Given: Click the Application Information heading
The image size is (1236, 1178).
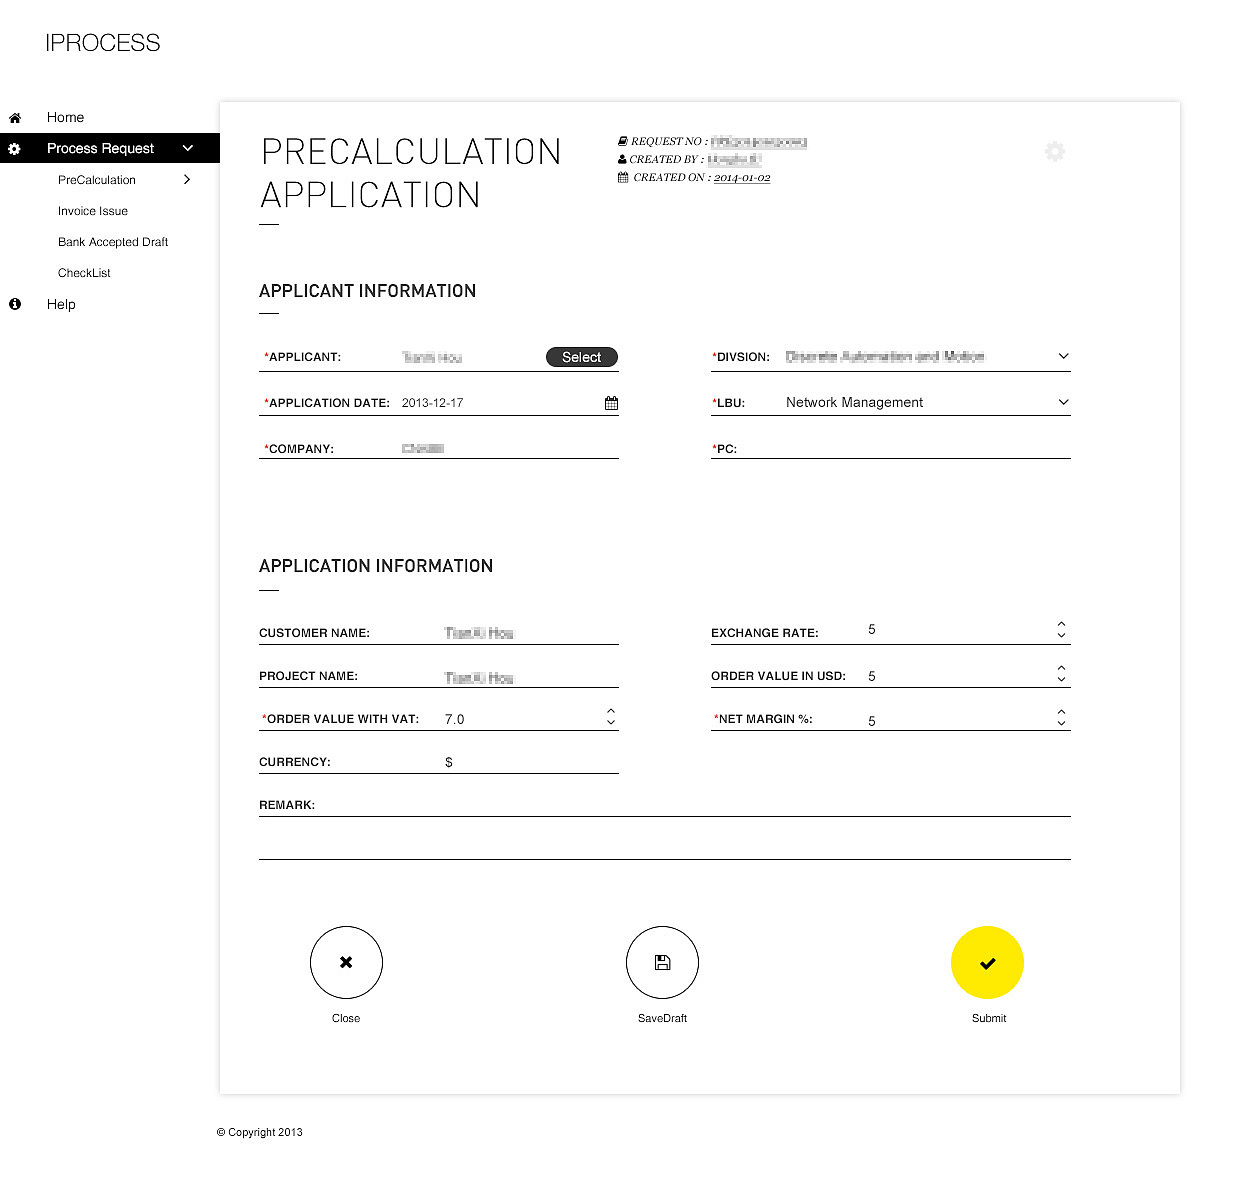Looking at the screenshot, I should tap(376, 566).
